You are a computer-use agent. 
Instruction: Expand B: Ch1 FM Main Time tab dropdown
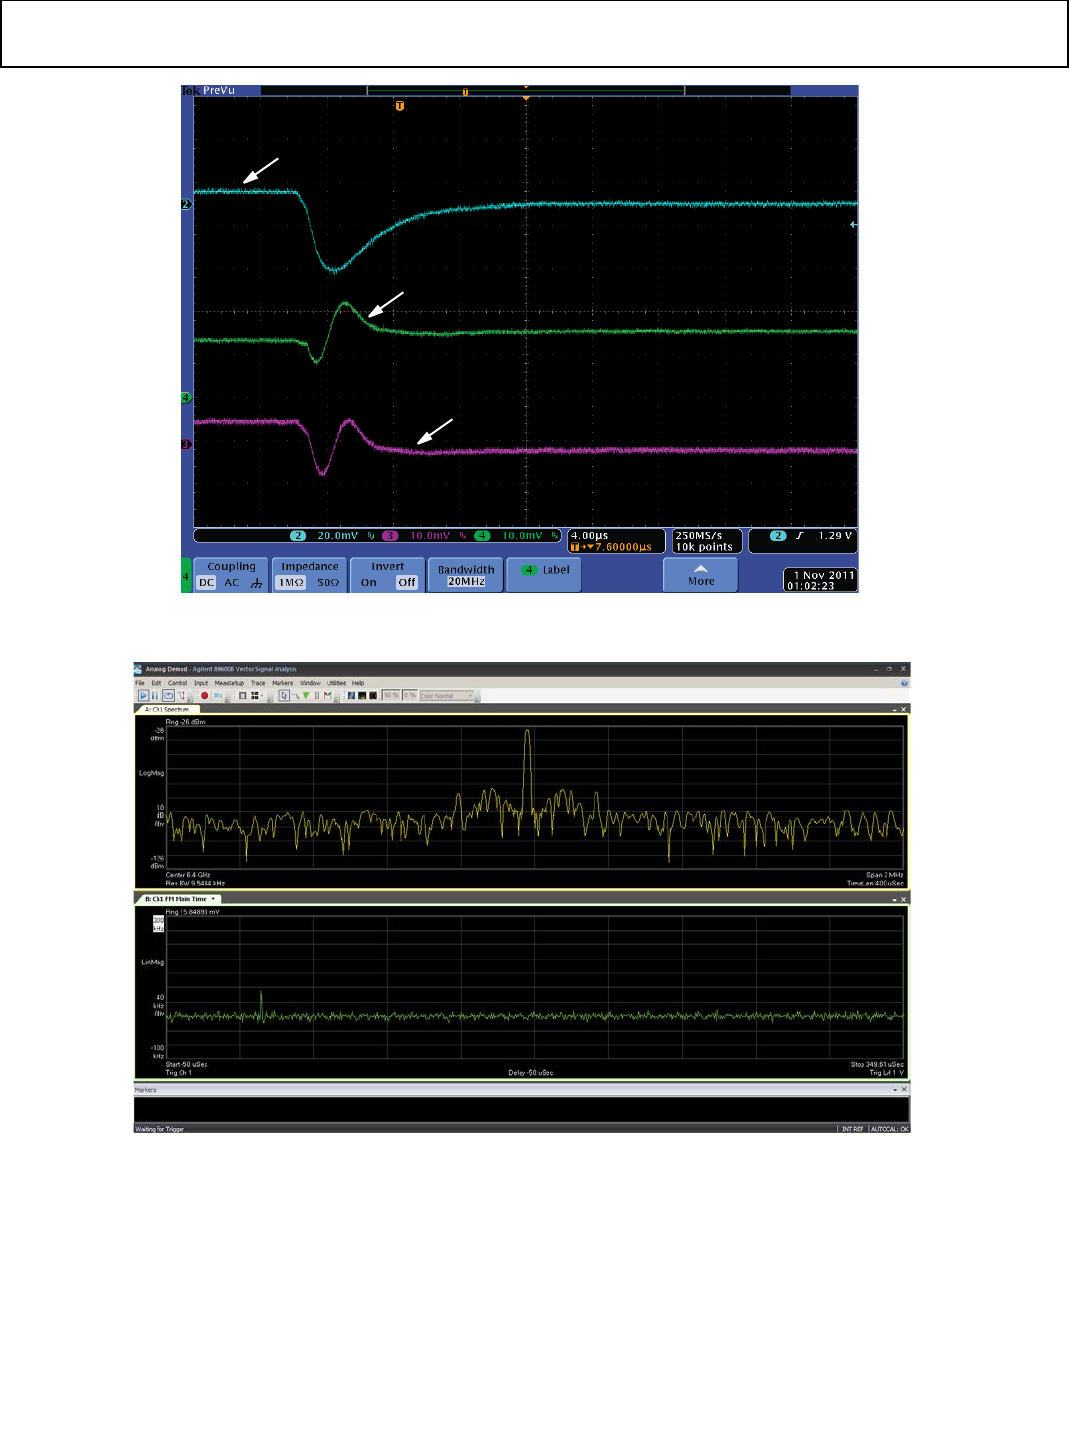click(x=213, y=899)
